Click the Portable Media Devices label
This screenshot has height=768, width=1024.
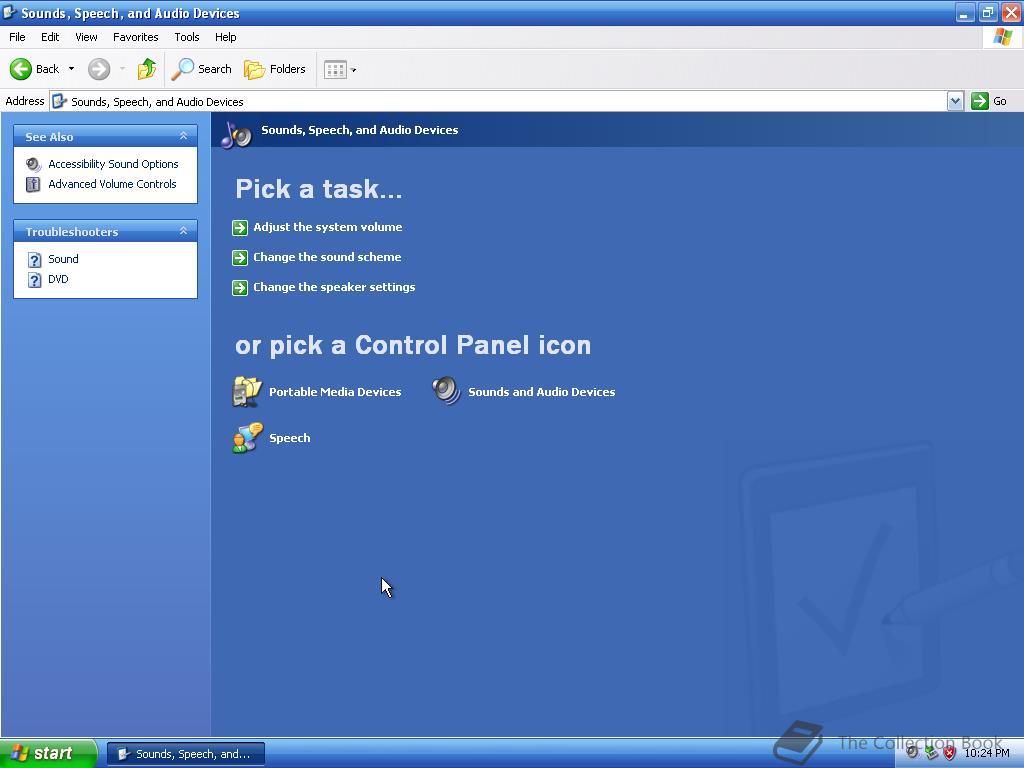pos(335,392)
